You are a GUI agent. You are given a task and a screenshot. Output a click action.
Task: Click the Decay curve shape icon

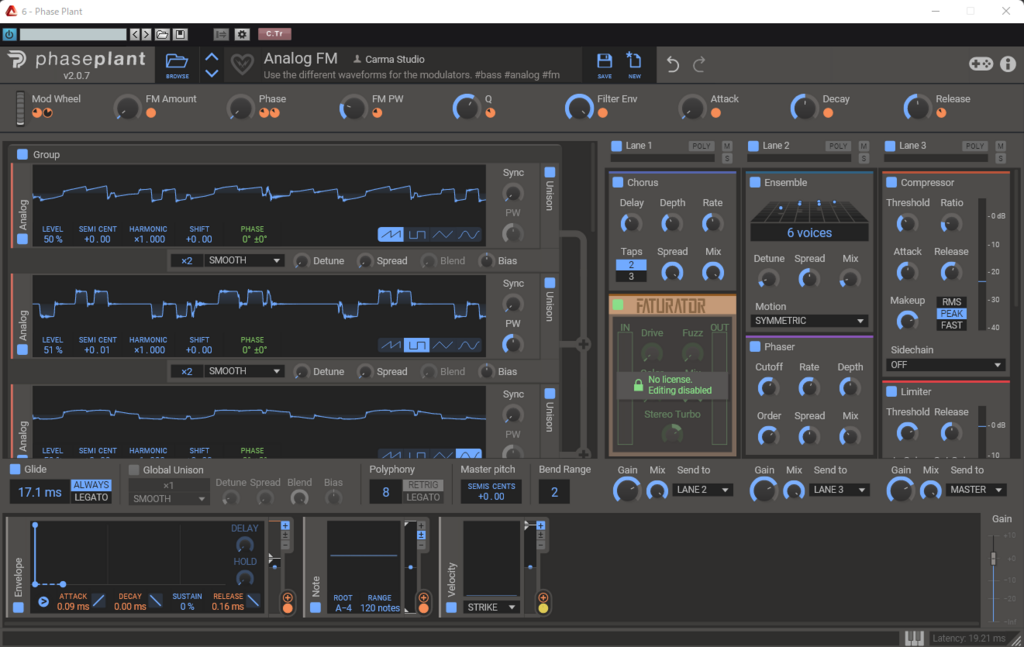click(x=155, y=601)
